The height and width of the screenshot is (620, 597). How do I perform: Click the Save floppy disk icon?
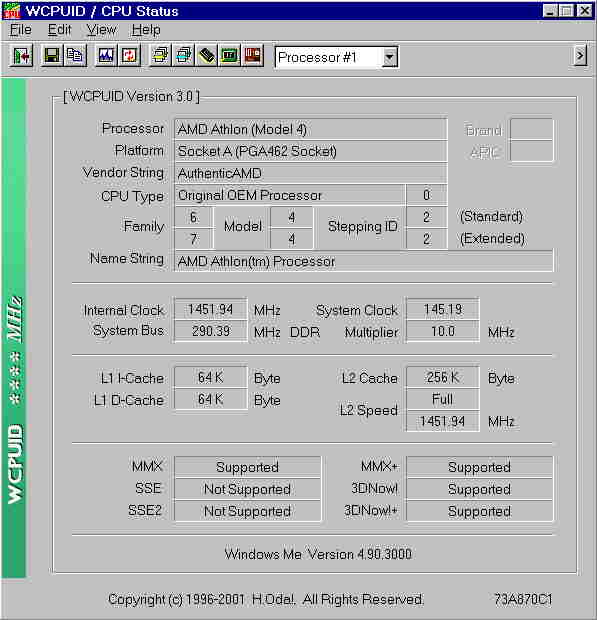(x=52, y=56)
